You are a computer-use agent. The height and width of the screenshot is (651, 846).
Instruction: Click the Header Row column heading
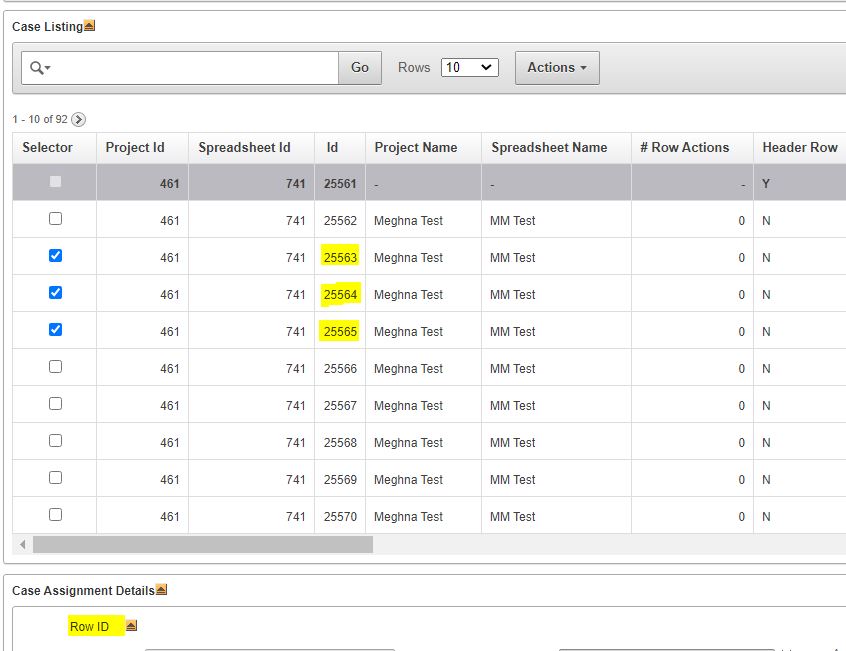tap(800, 147)
